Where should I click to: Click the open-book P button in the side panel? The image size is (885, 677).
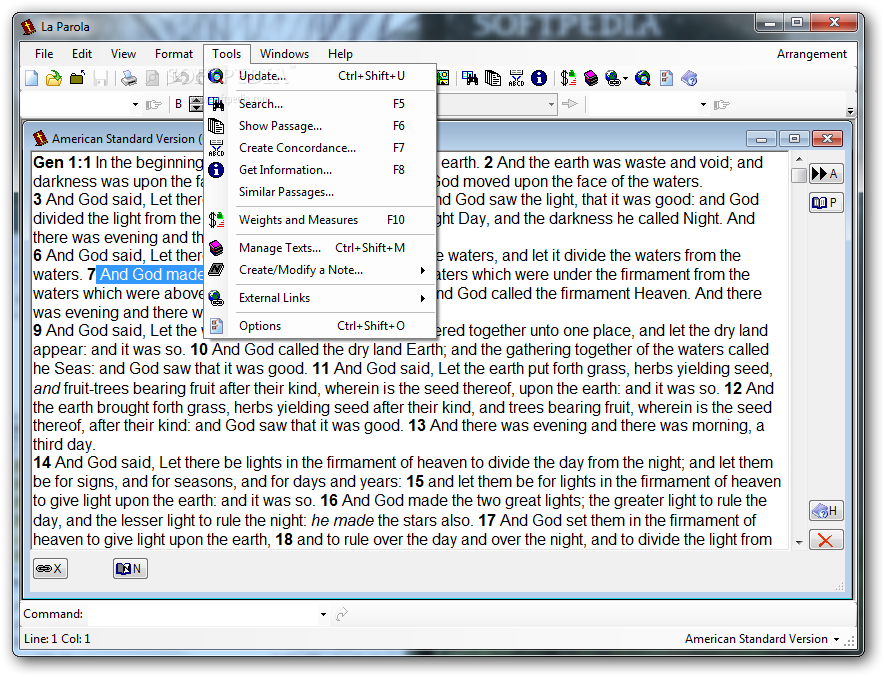click(826, 202)
